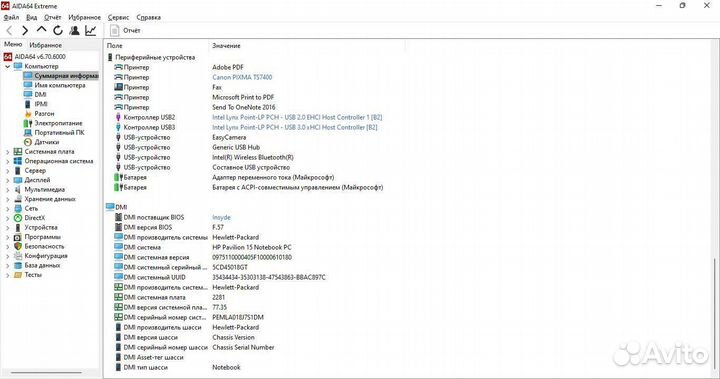Select the Датчики tree item
The height and width of the screenshot is (379, 720).
click(41, 142)
